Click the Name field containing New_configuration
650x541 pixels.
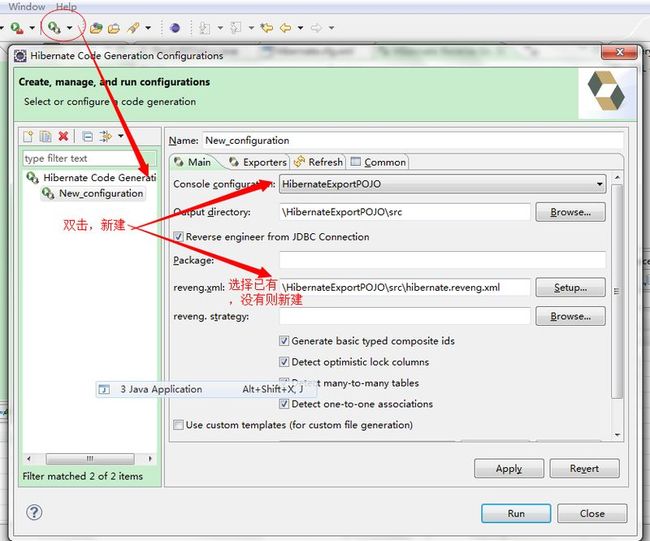tap(413, 141)
